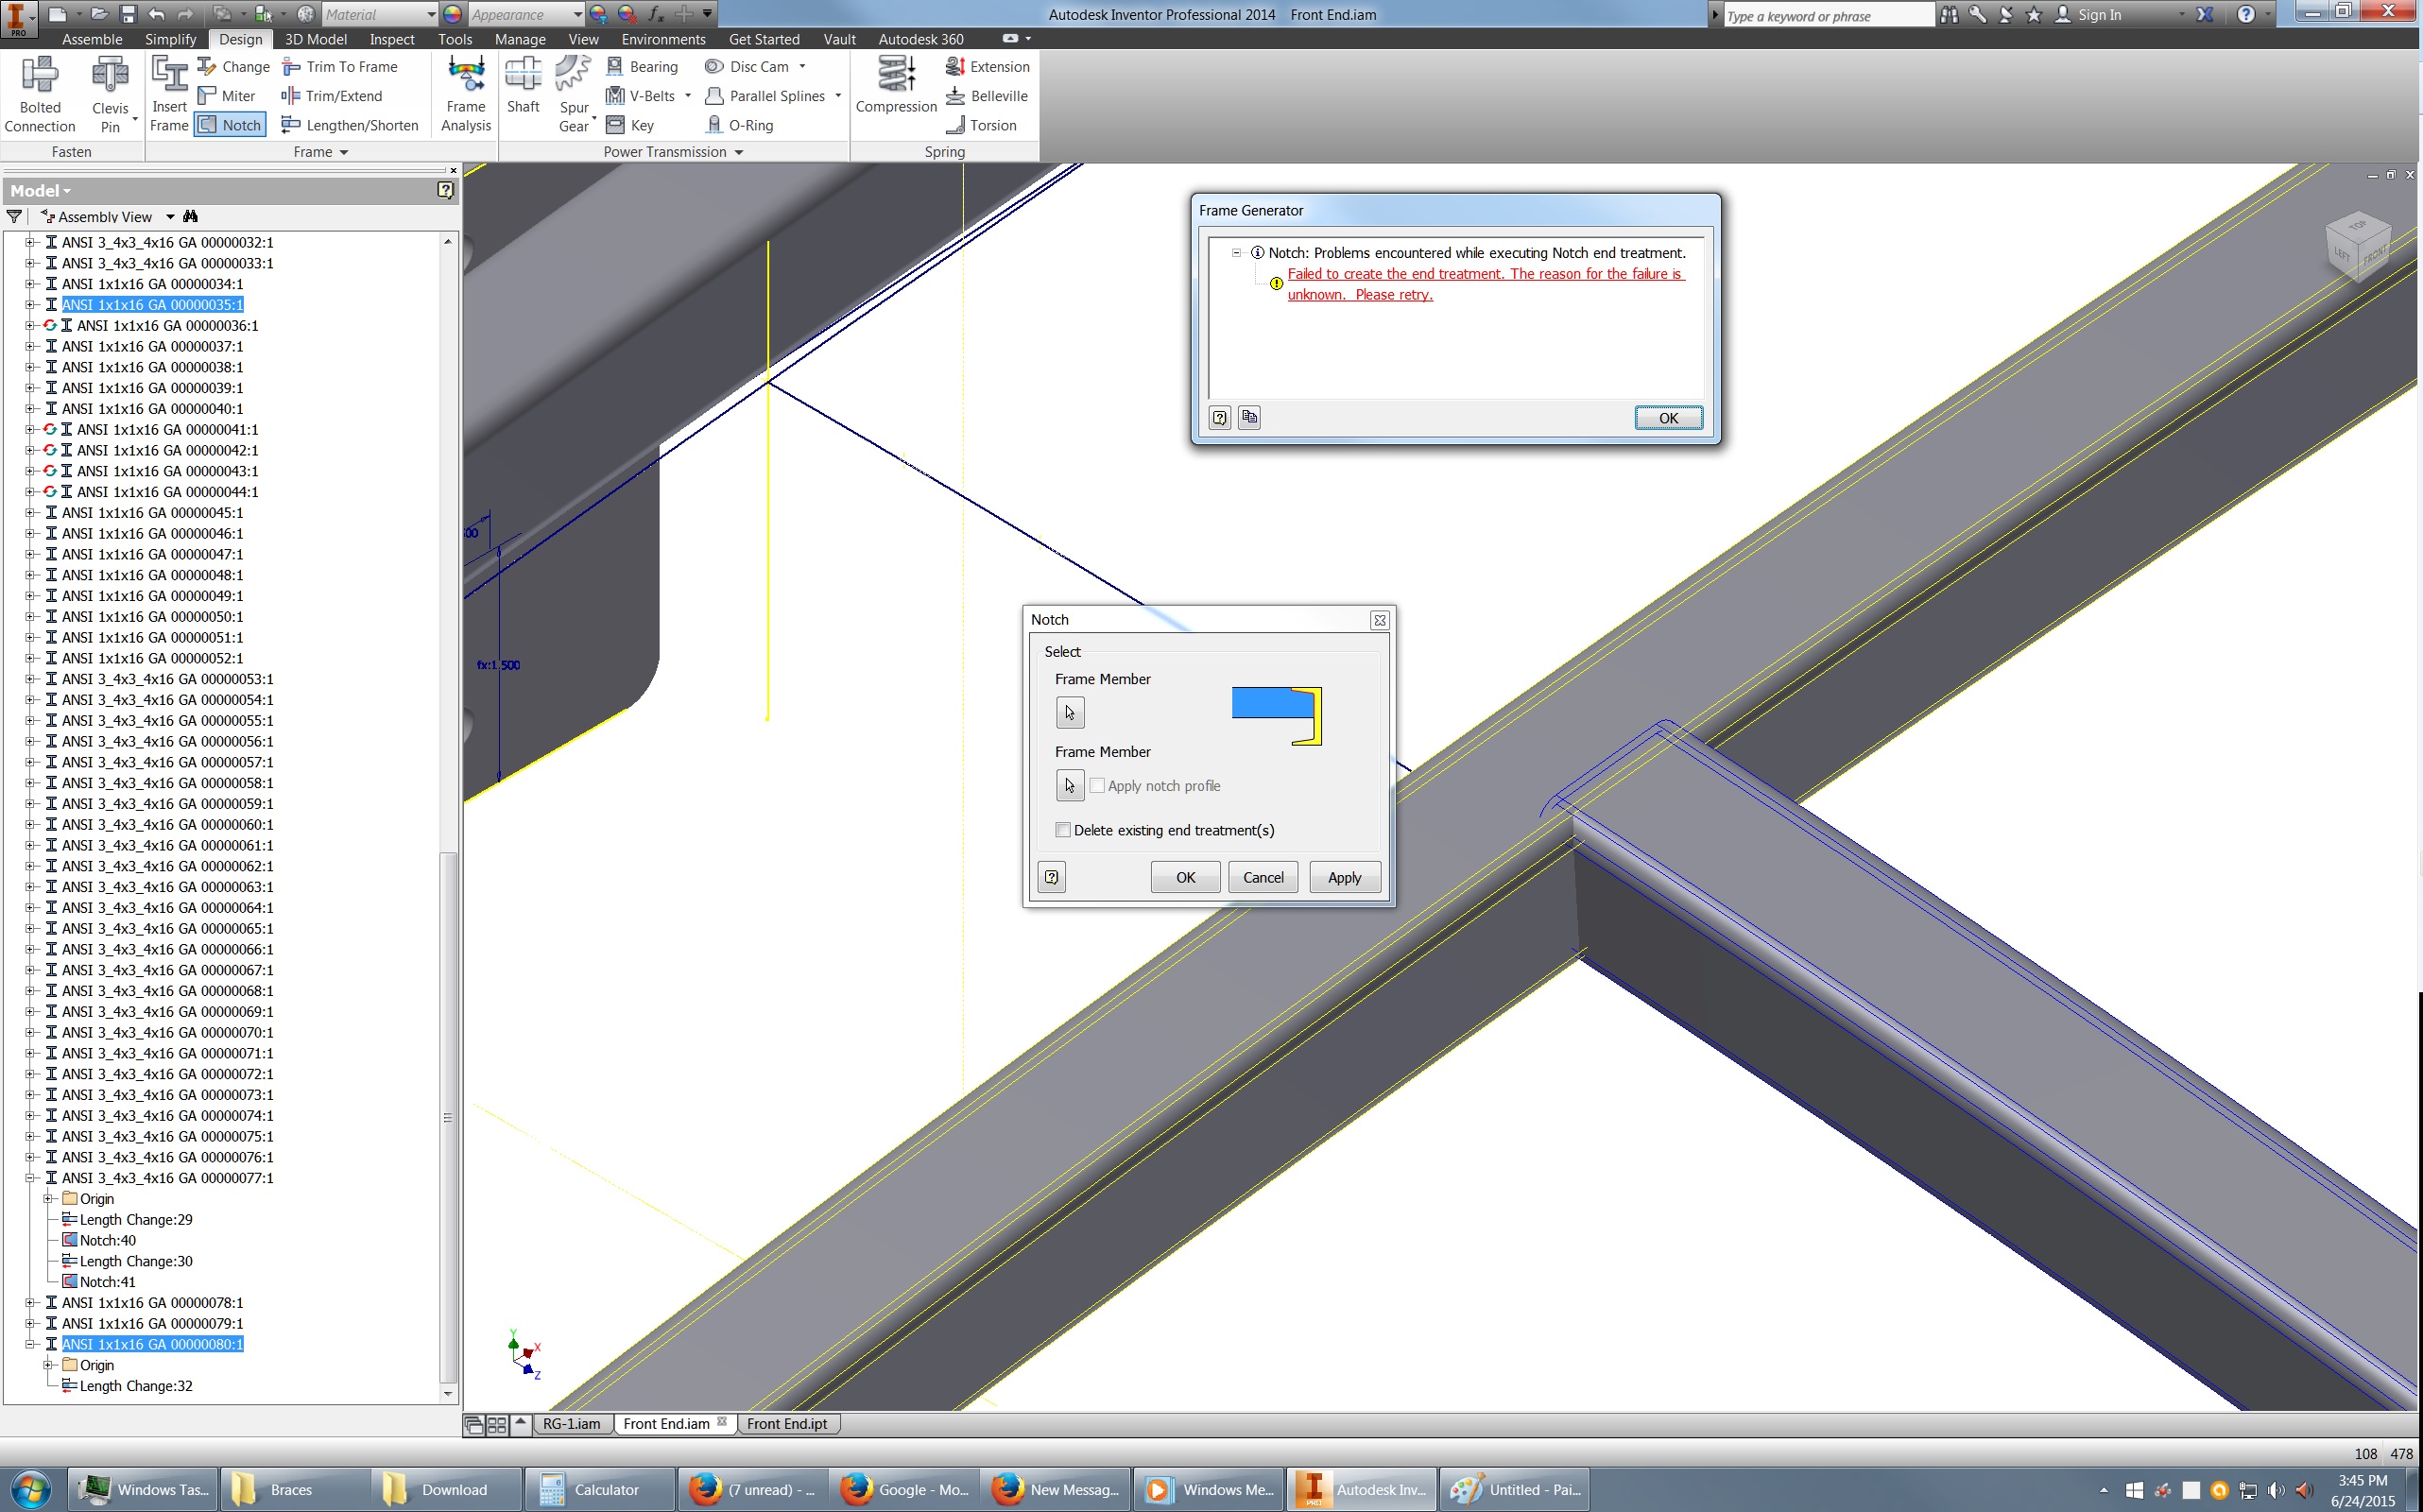Enable Apply notch profile in Notch dialog
The height and width of the screenshot is (1512, 2423).
tap(1097, 785)
